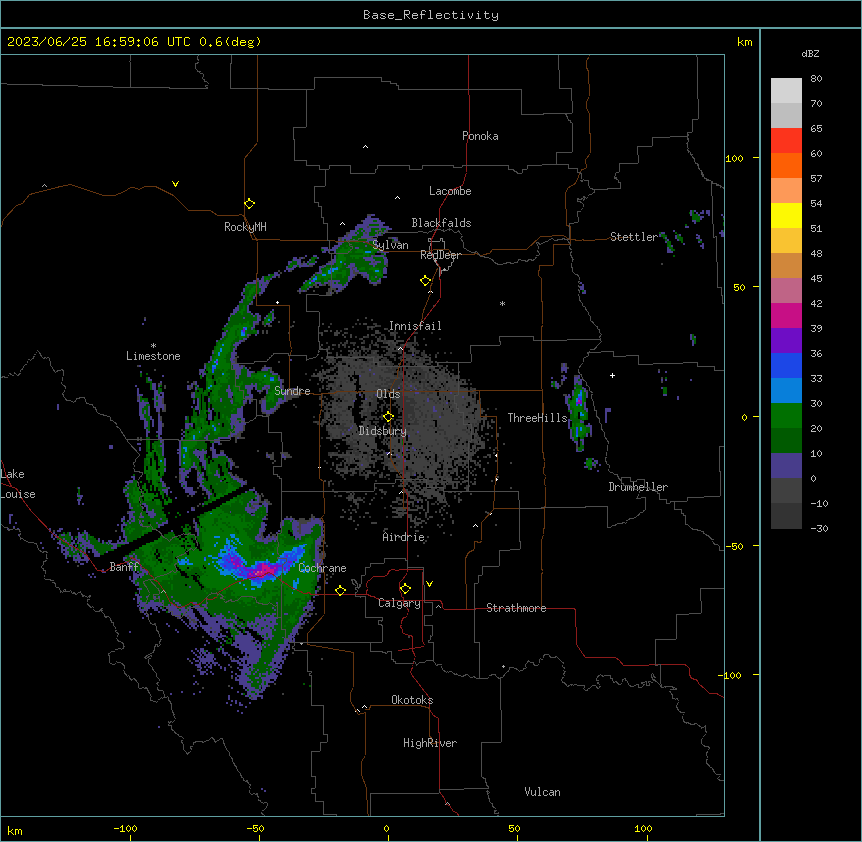Screen dimensions: 862x842
Task: Click the yellow V marker northwest of RockyMH
Action: tap(175, 184)
